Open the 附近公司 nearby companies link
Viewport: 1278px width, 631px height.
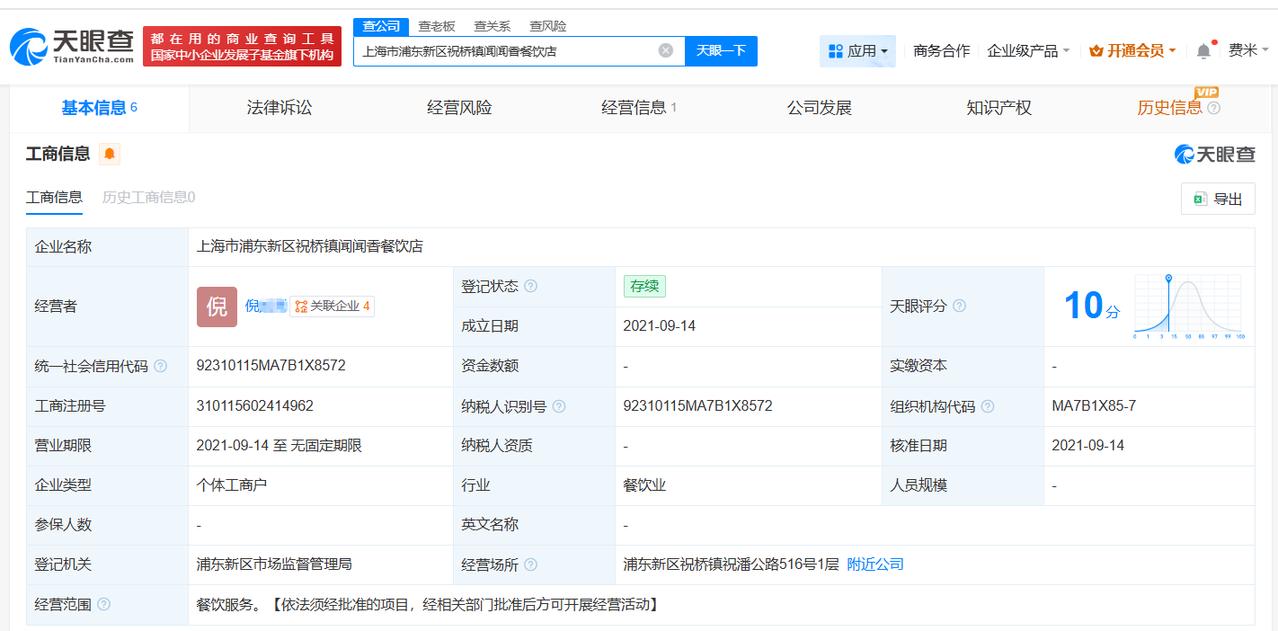point(875,565)
